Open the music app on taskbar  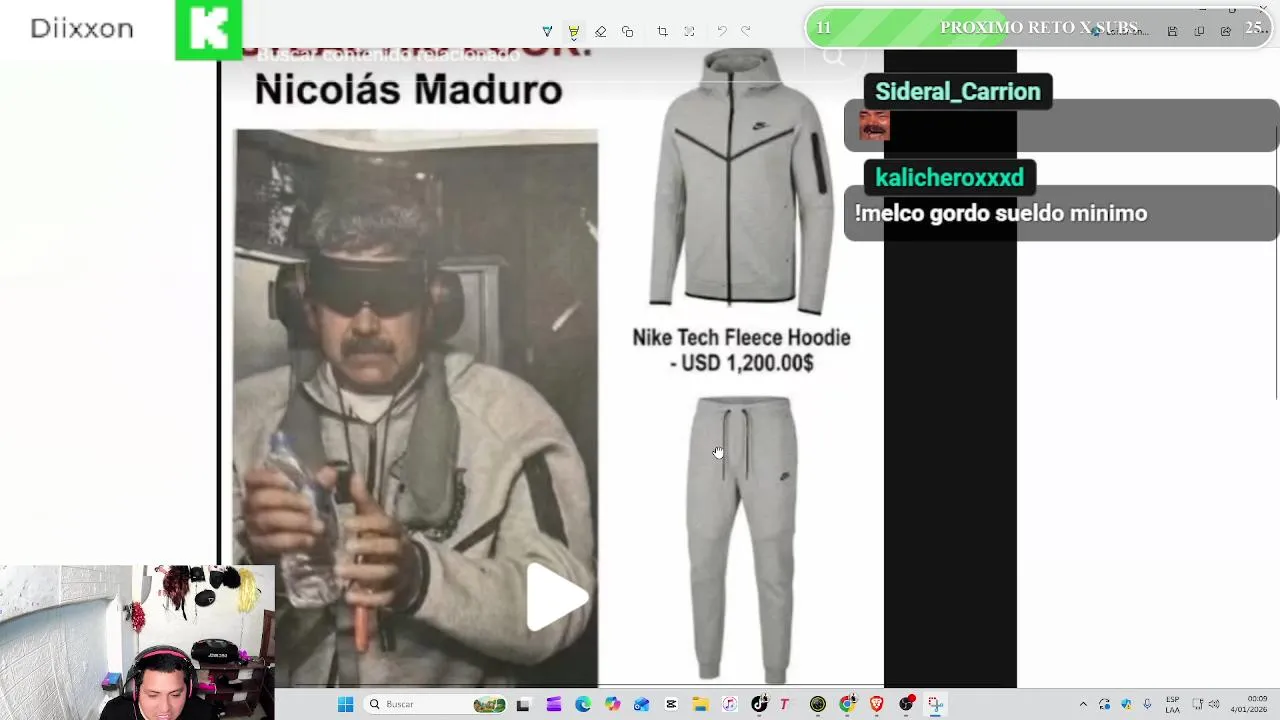point(730,704)
